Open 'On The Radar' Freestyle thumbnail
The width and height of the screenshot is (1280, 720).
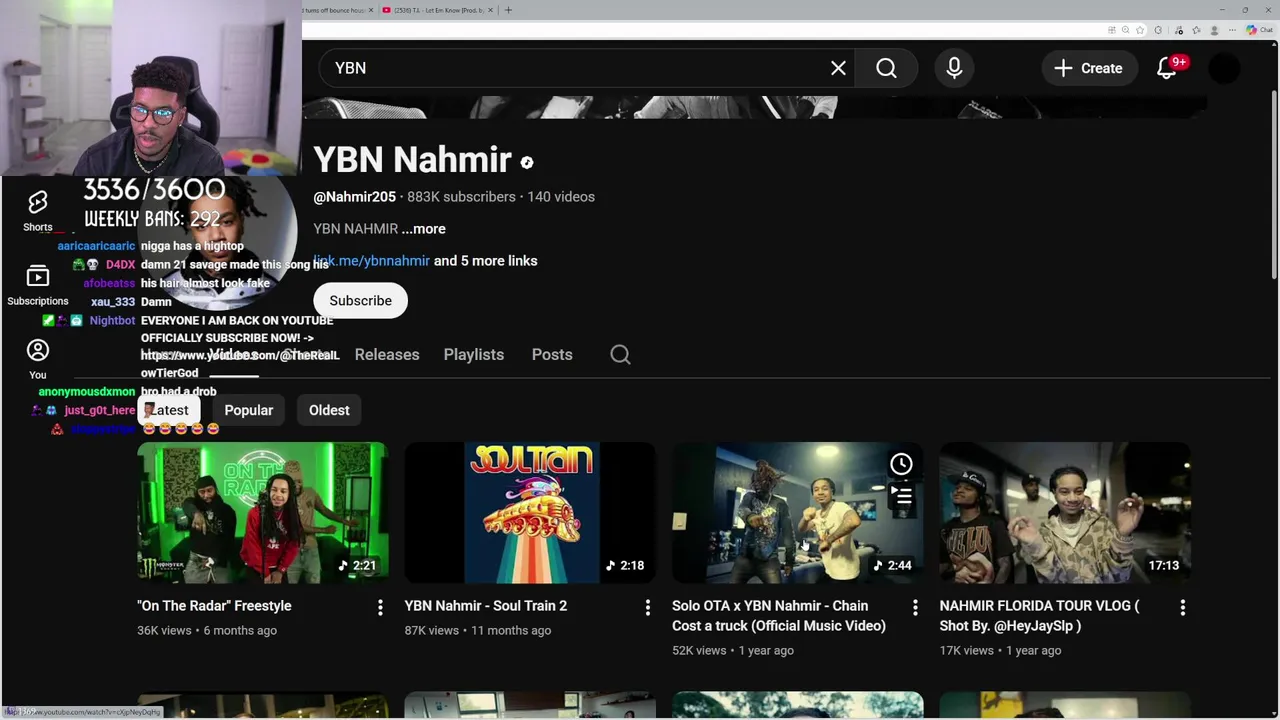coord(263,513)
